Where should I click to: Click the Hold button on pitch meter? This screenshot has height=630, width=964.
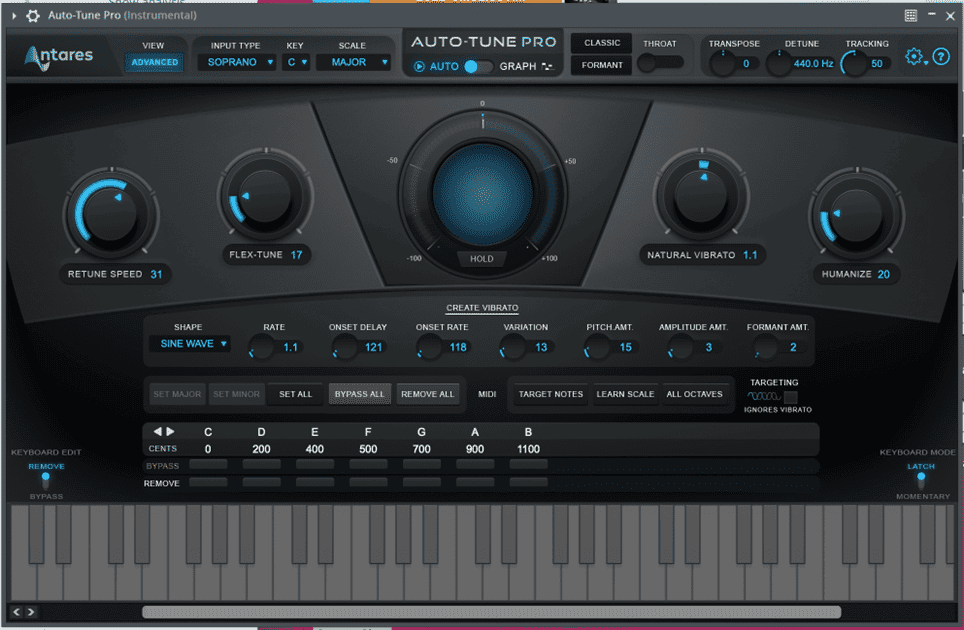(x=482, y=259)
